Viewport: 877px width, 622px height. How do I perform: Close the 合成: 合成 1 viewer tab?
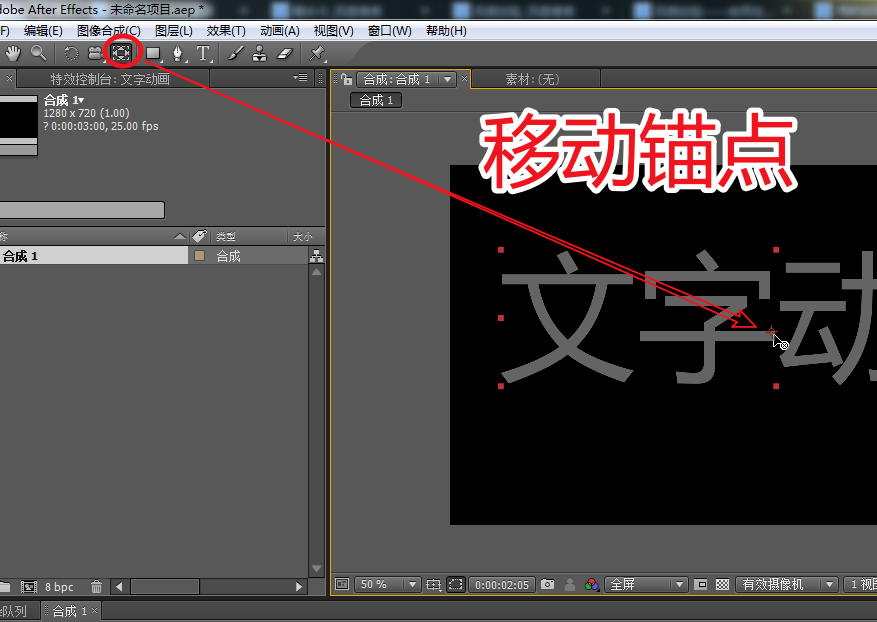pos(464,79)
